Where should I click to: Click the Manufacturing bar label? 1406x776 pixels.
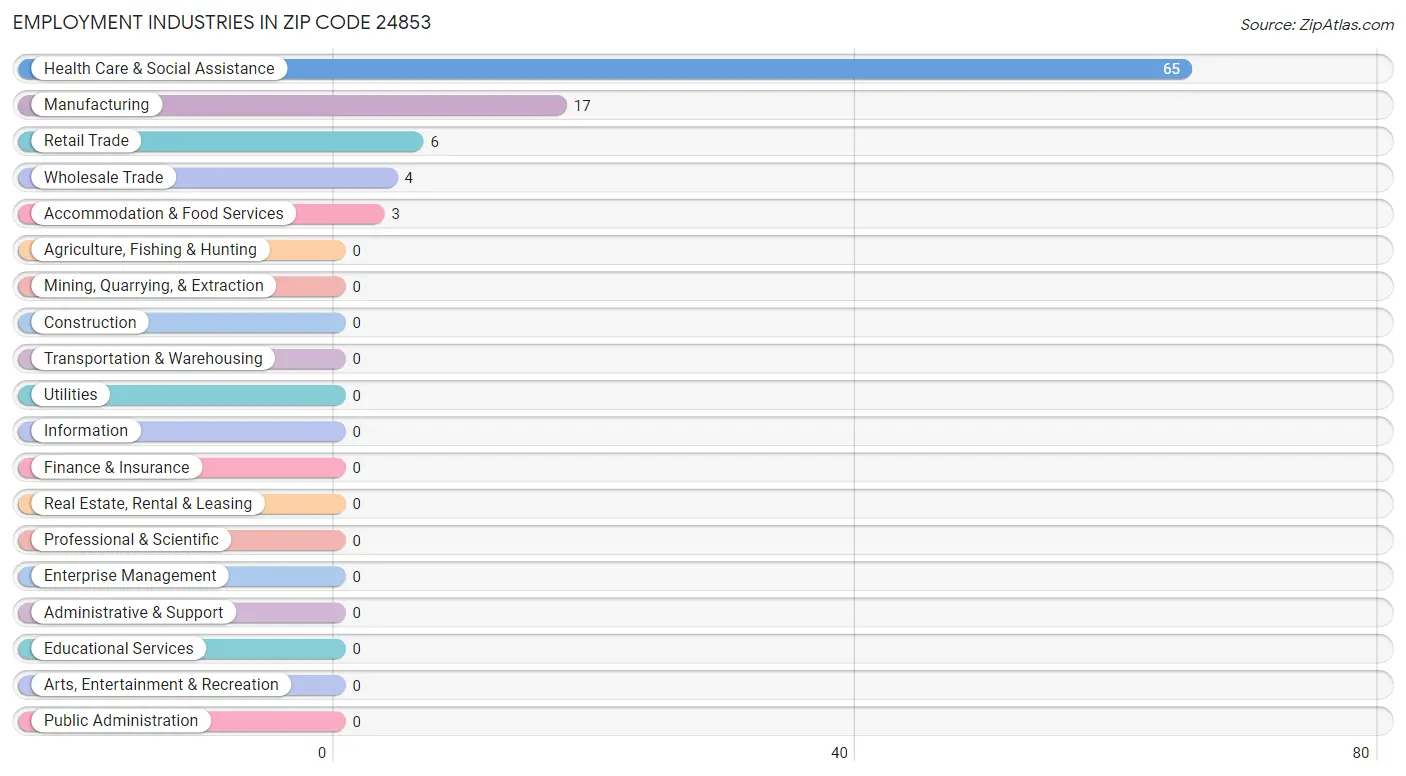point(96,104)
